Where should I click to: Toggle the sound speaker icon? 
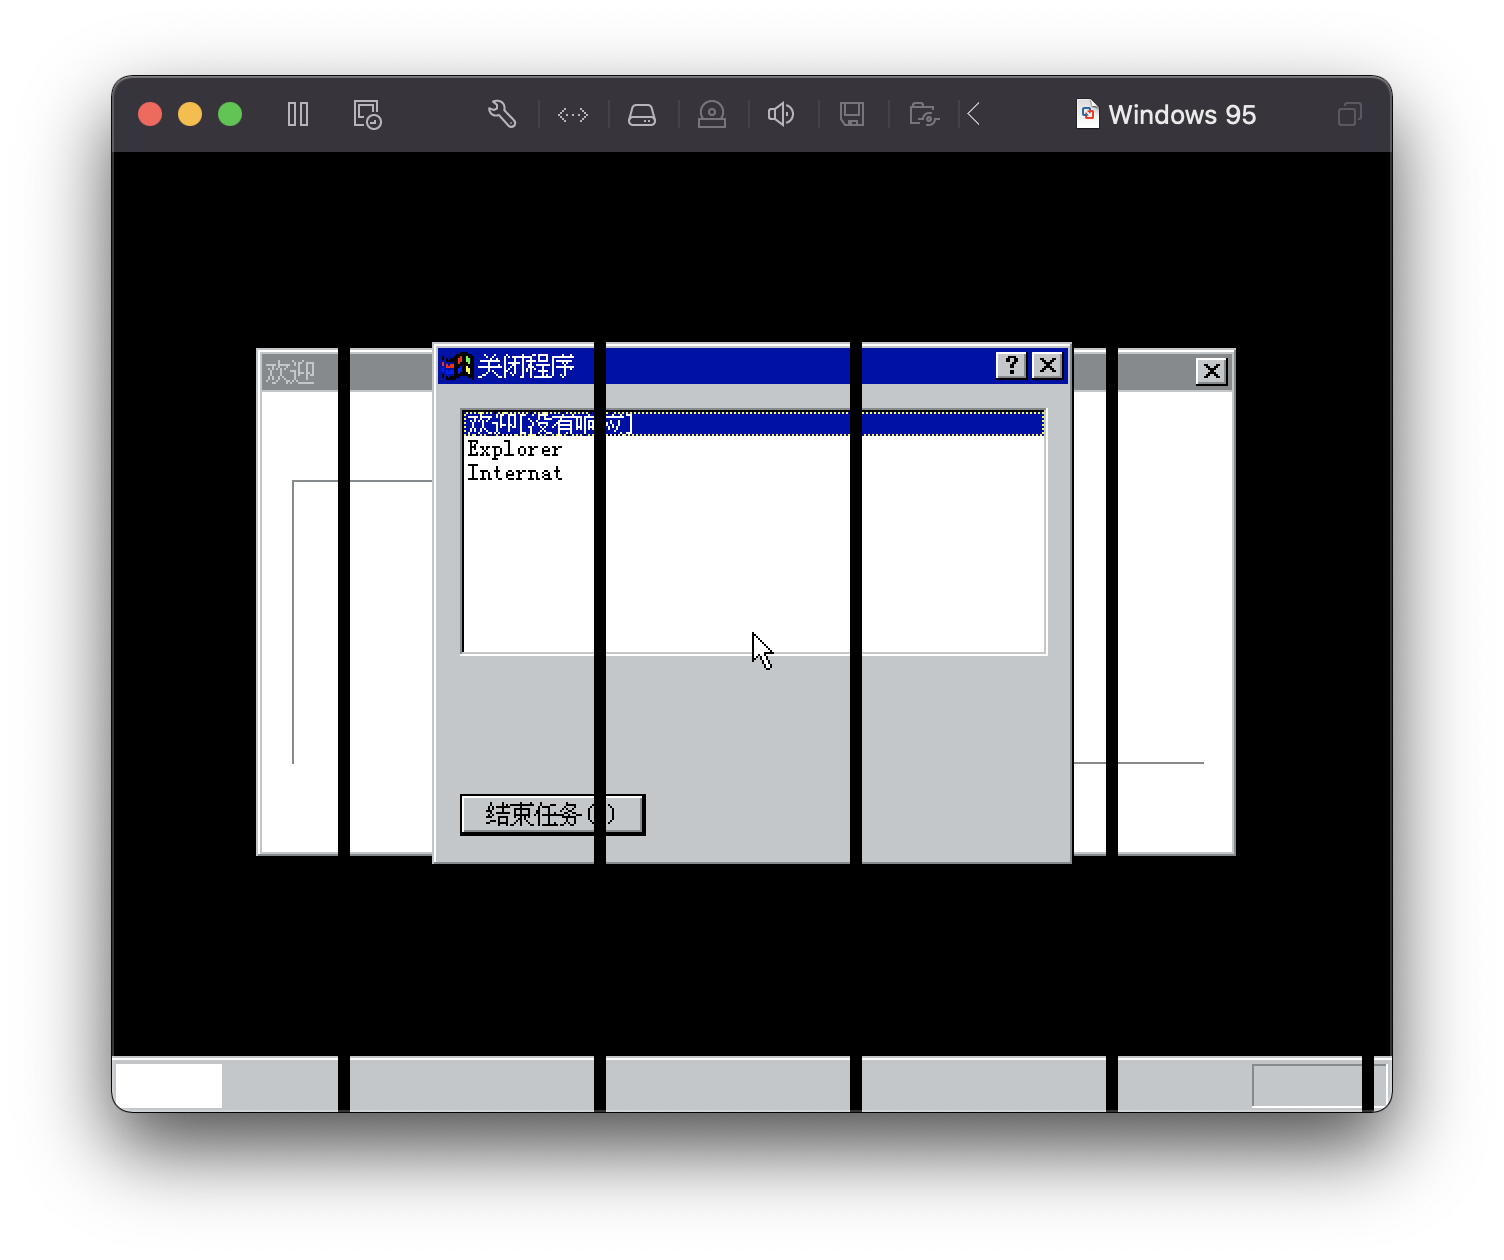click(781, 114)
